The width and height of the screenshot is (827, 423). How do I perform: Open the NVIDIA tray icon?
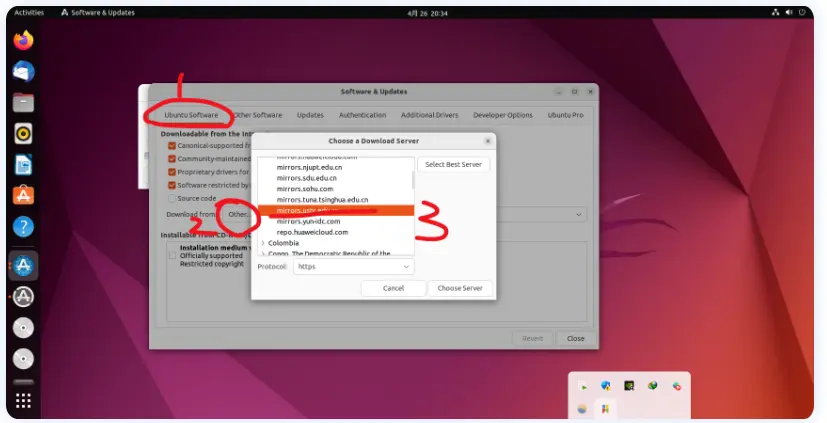(x=629, y=386)
